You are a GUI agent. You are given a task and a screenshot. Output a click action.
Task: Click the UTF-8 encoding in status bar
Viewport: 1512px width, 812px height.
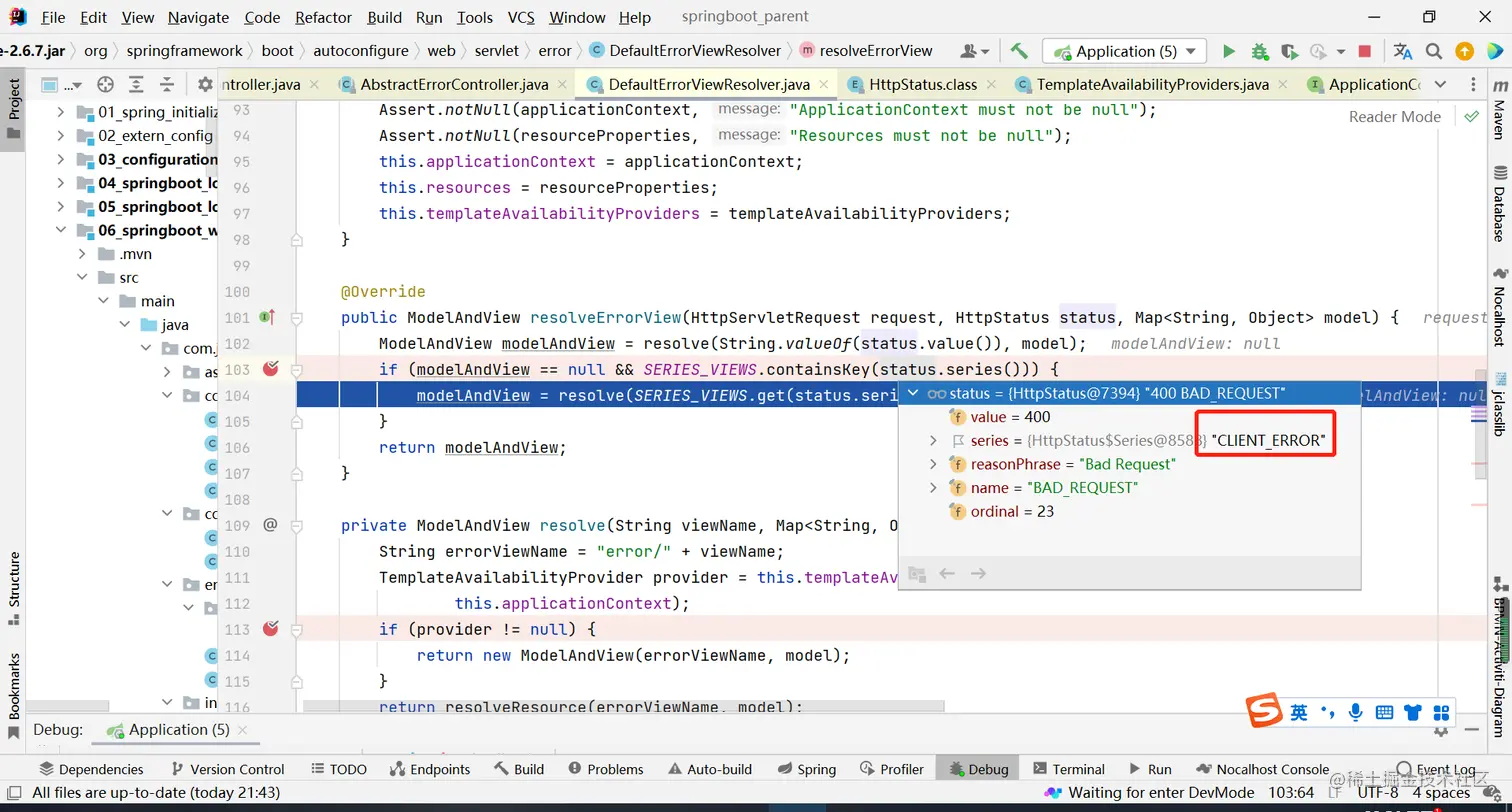[x=1378, y=792]
